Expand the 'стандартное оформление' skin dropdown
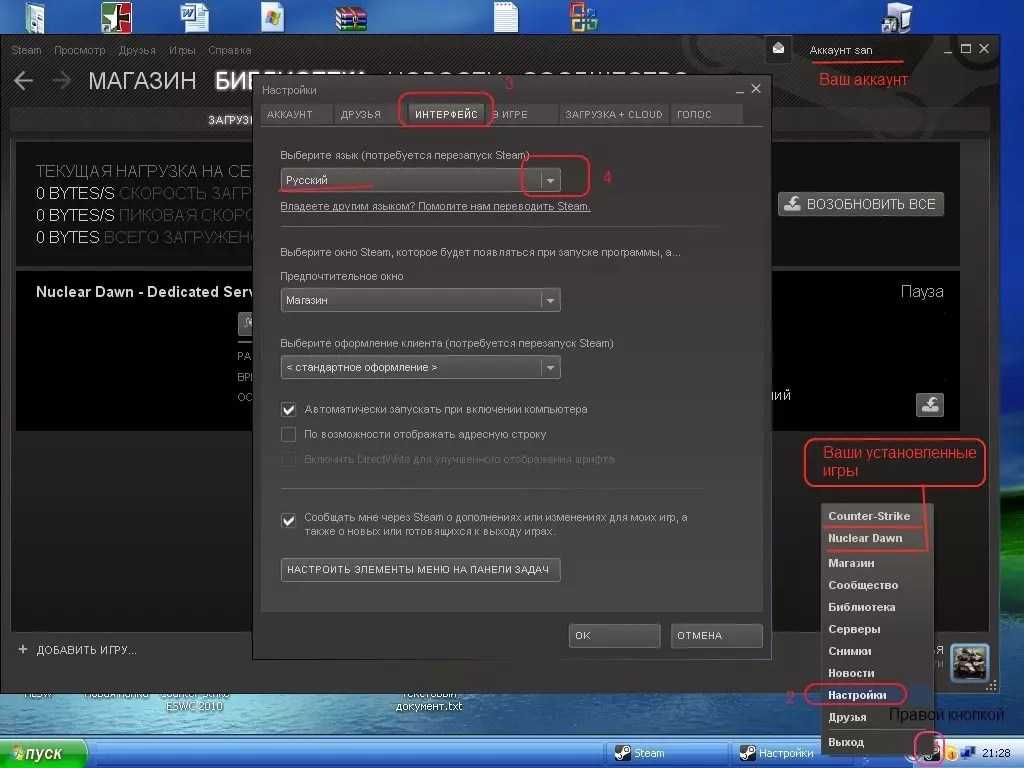Viewport: 1024px width, 768px height. point(549,367)
